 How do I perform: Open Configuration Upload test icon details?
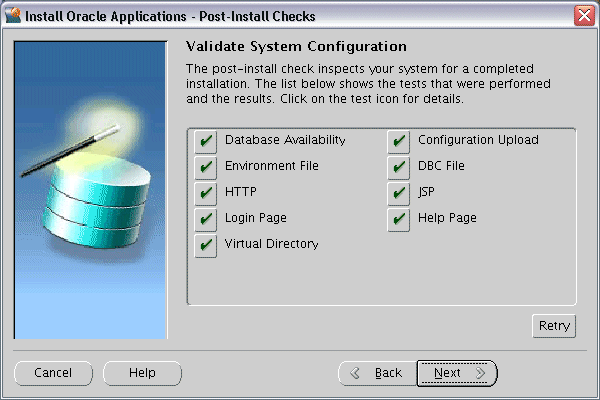[x=398, y=141]
